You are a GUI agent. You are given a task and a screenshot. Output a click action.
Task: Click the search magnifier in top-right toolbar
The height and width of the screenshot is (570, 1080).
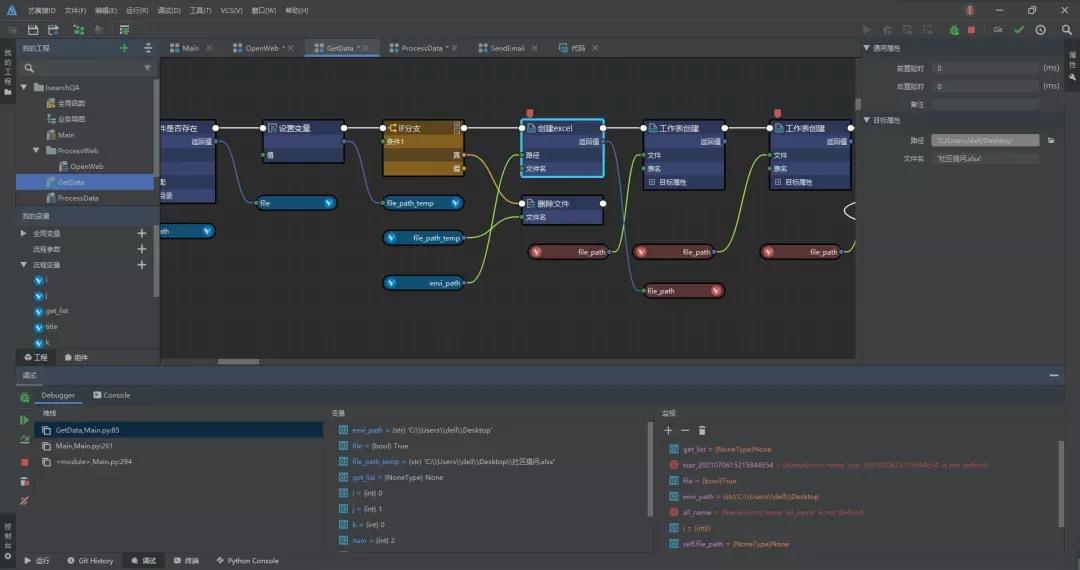pos(1064,30)
